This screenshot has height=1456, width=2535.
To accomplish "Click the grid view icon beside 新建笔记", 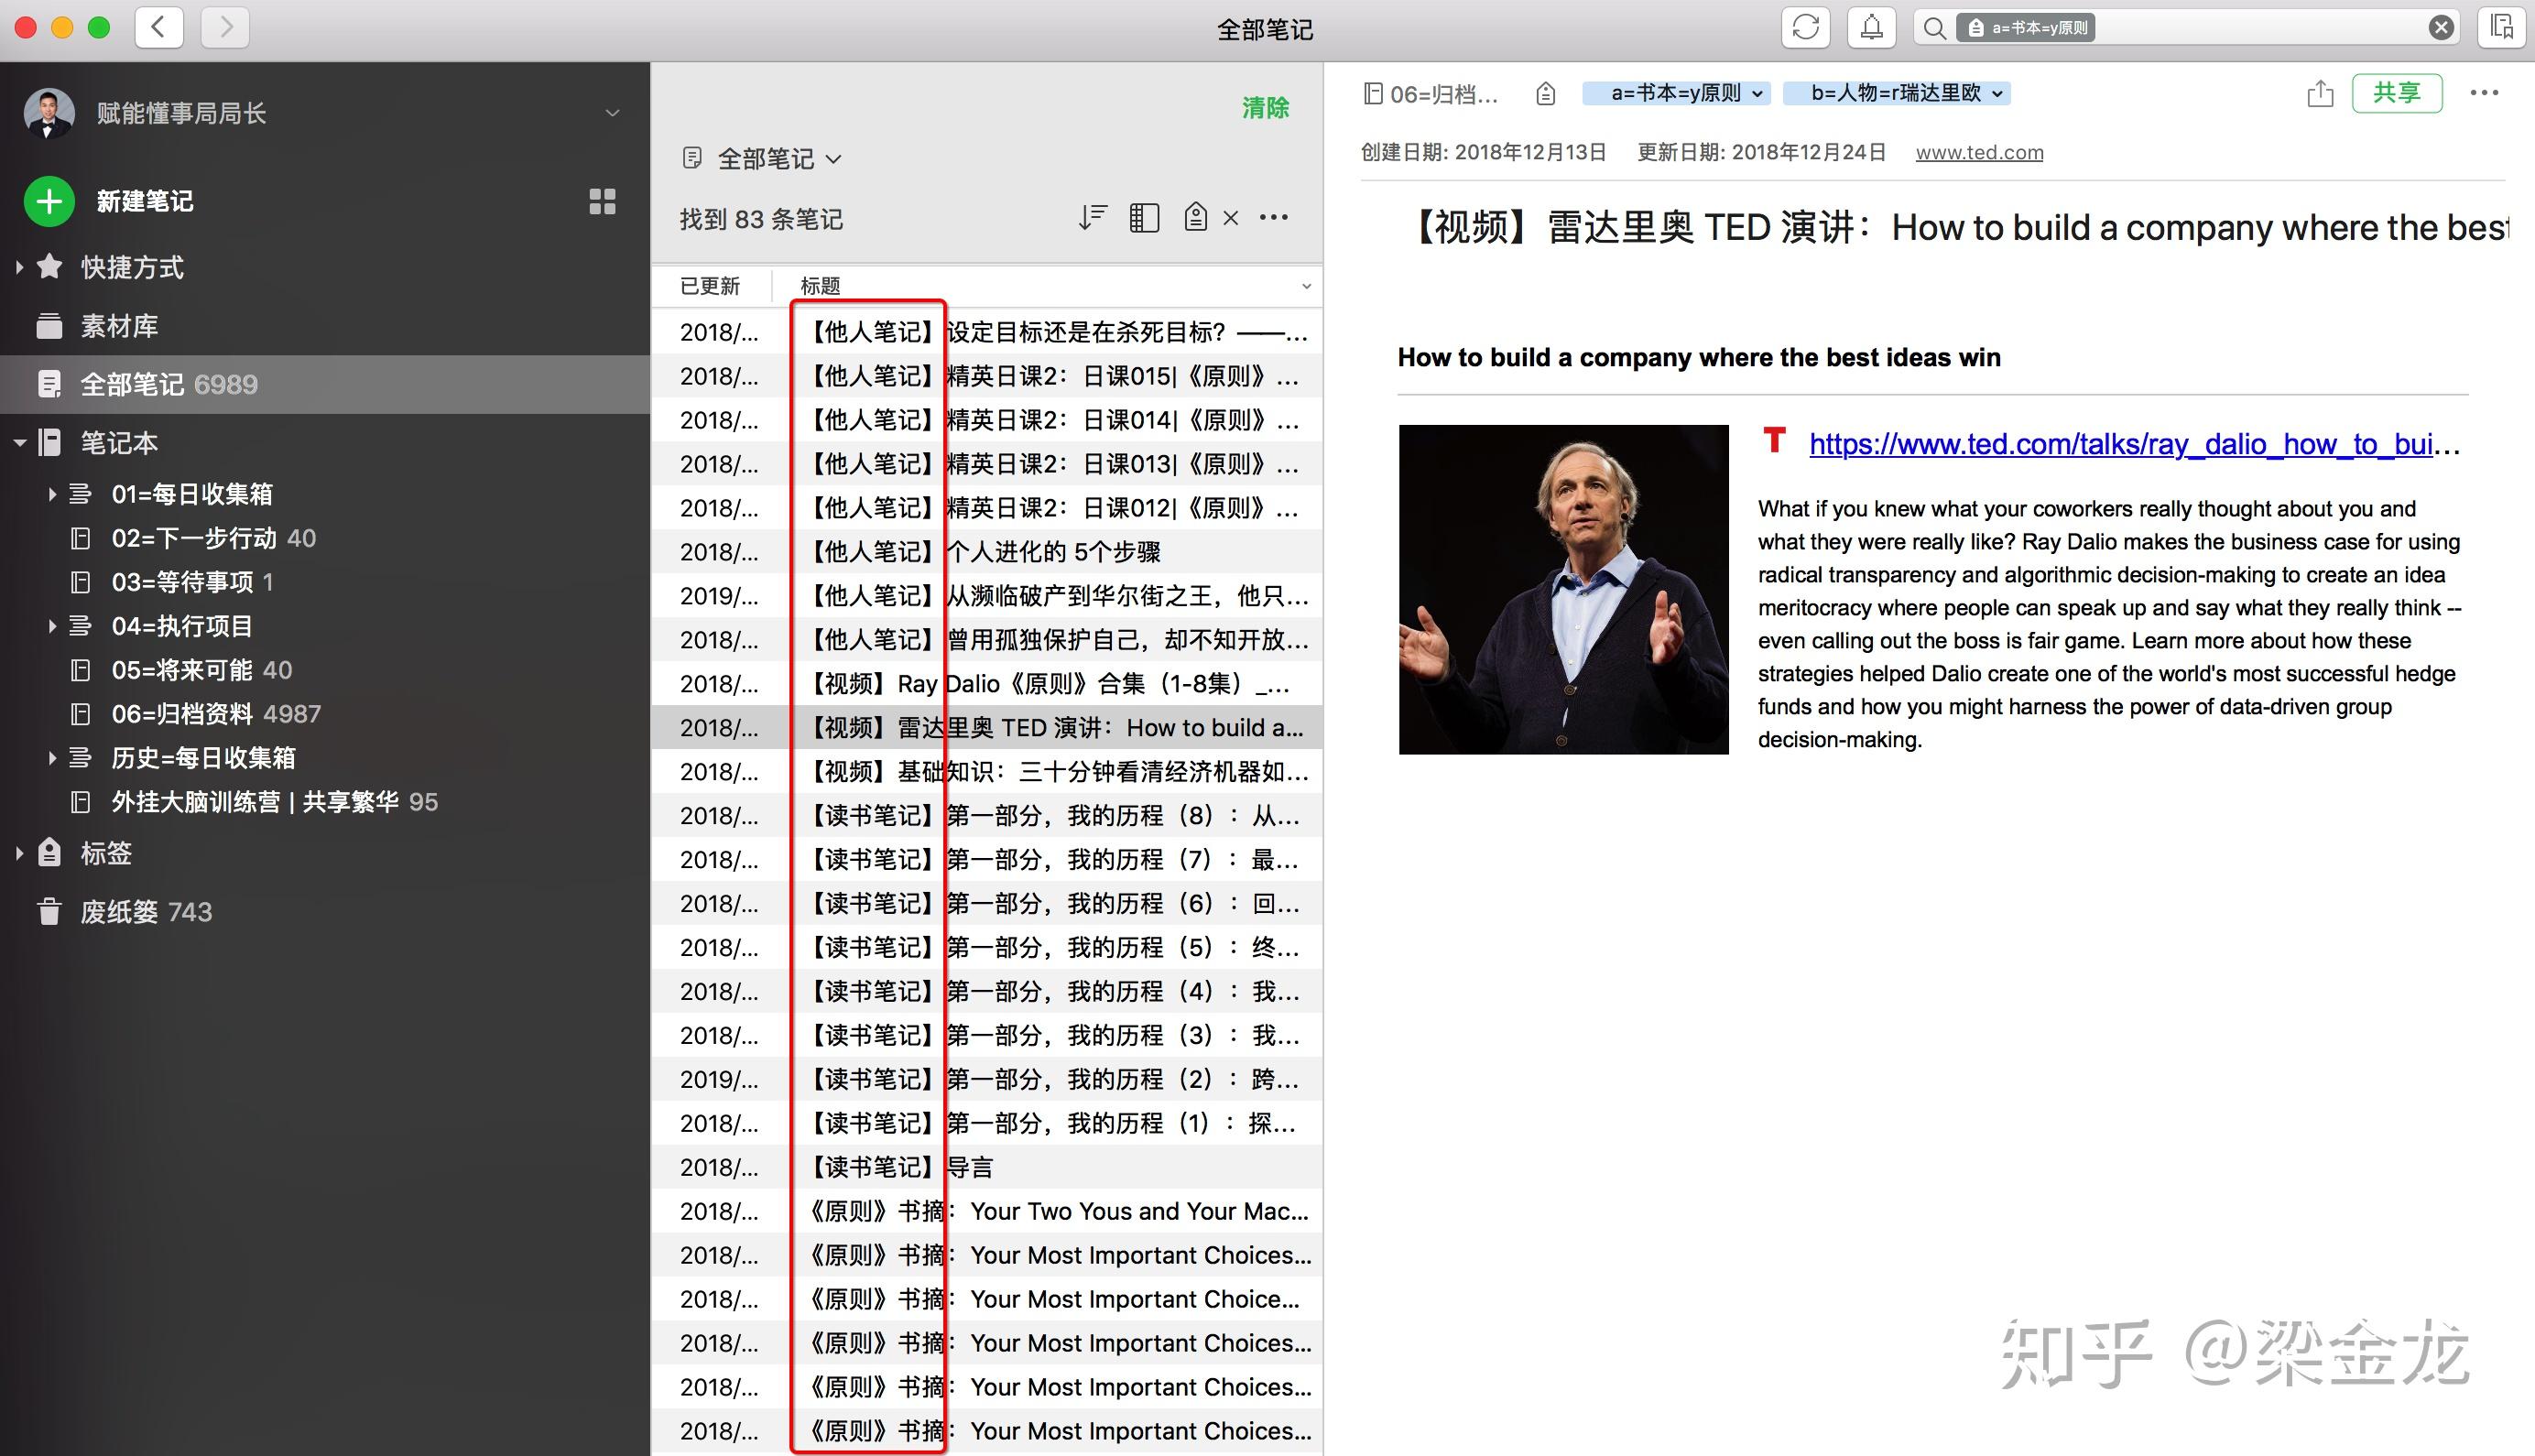I will click(x=602, y=201).
